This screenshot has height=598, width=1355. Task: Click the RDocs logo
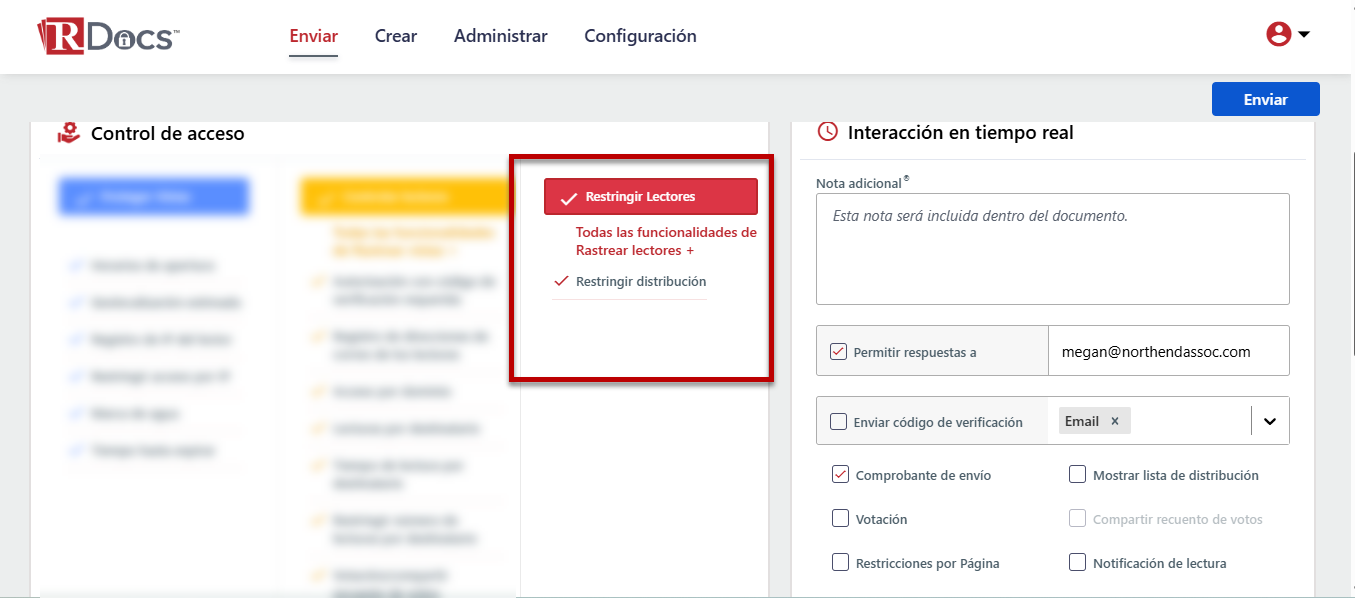(x=108, y=36)
